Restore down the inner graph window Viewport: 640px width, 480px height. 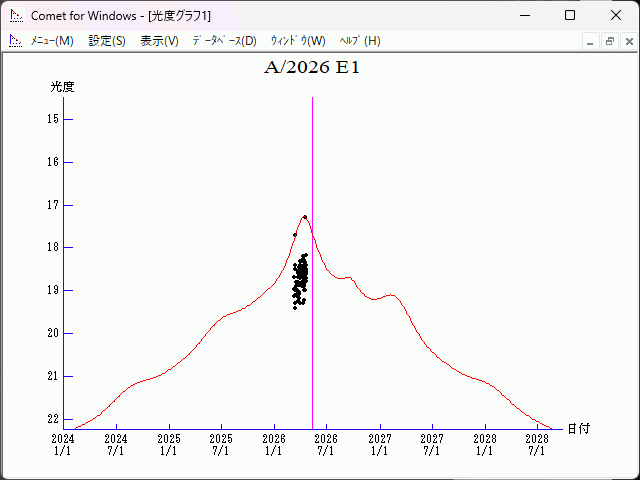tap(609, 41)
